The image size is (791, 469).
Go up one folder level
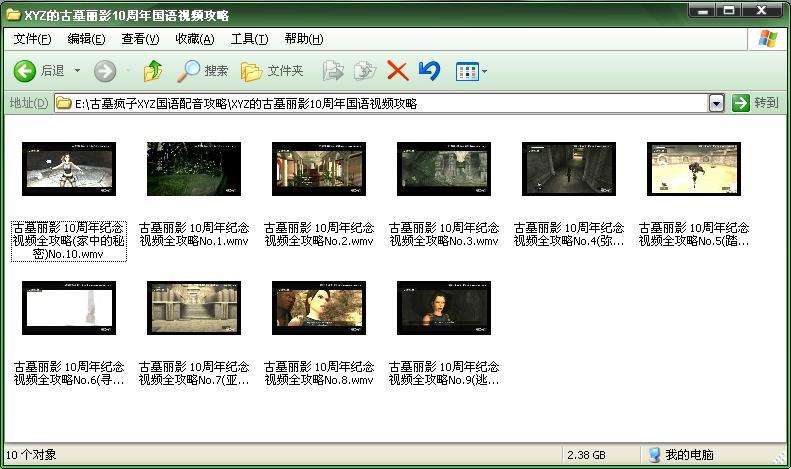153,71
